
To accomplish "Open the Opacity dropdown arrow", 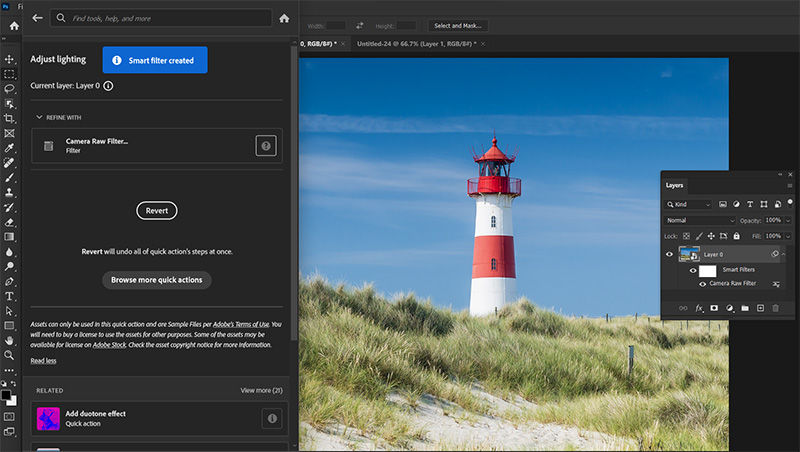I will pos(786,220).
